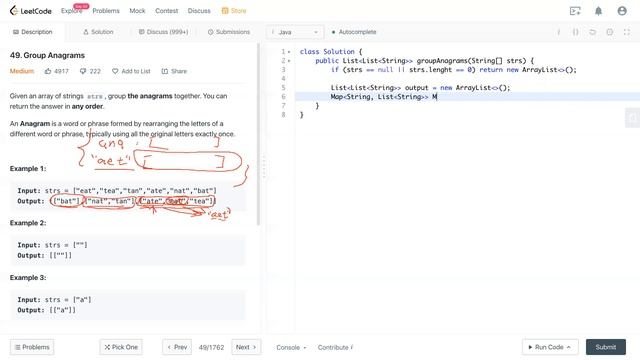Toggle fullscreen editor mode icon

(627, 32)
